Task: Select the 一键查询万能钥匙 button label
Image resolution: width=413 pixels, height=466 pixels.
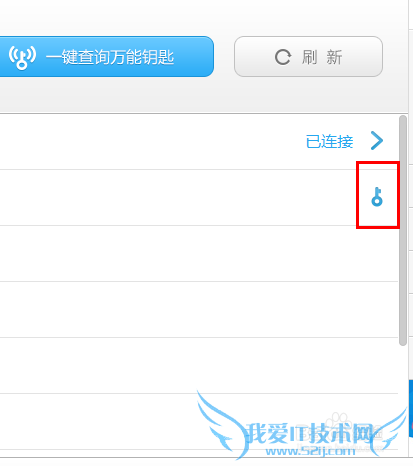Action: [110, 57]
